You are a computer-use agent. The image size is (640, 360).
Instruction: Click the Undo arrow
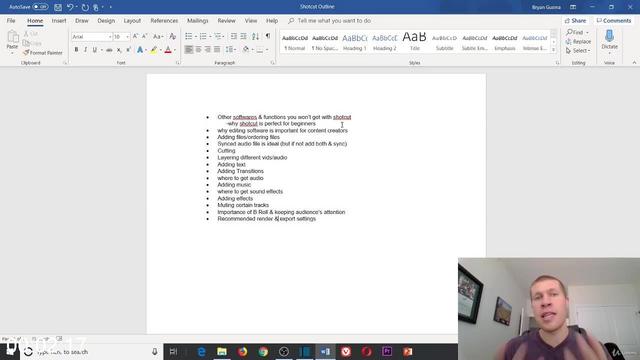[x=70, y=7]
